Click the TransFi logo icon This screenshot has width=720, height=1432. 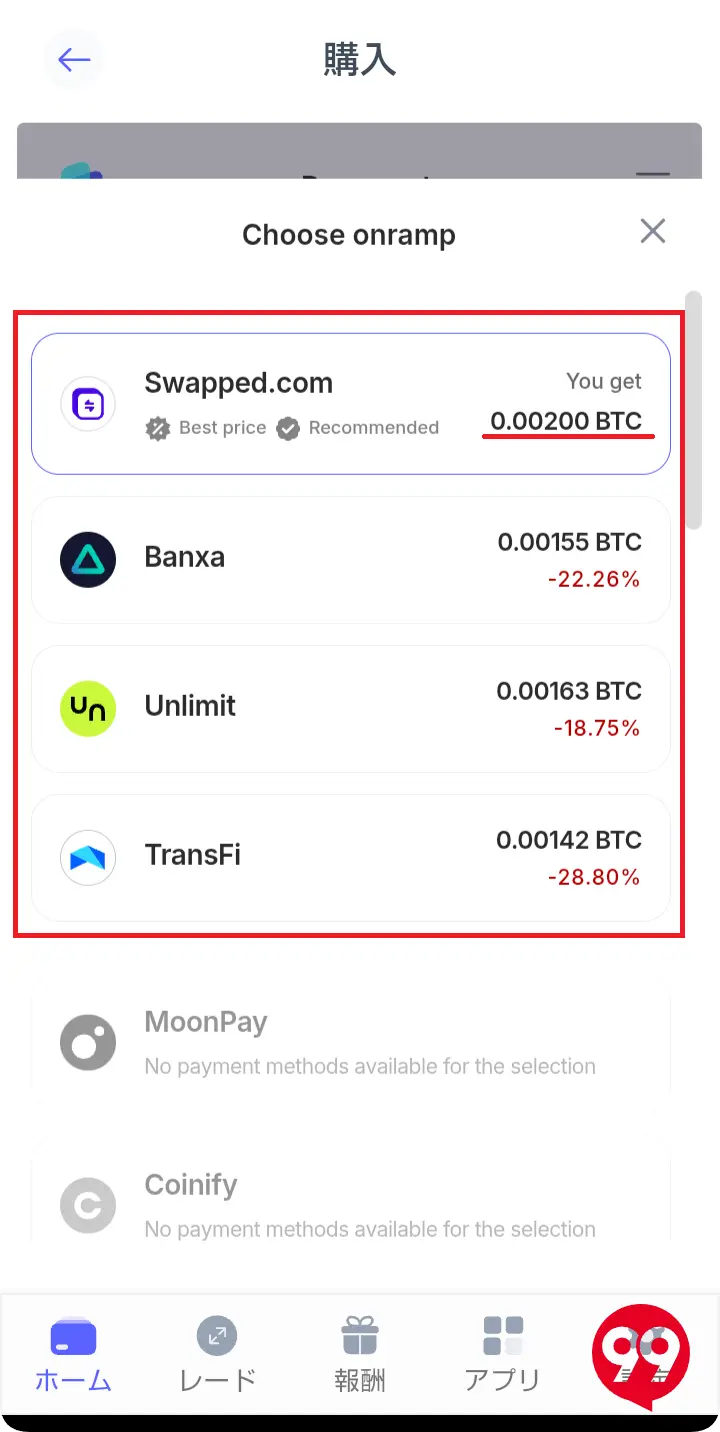[88, 857]
